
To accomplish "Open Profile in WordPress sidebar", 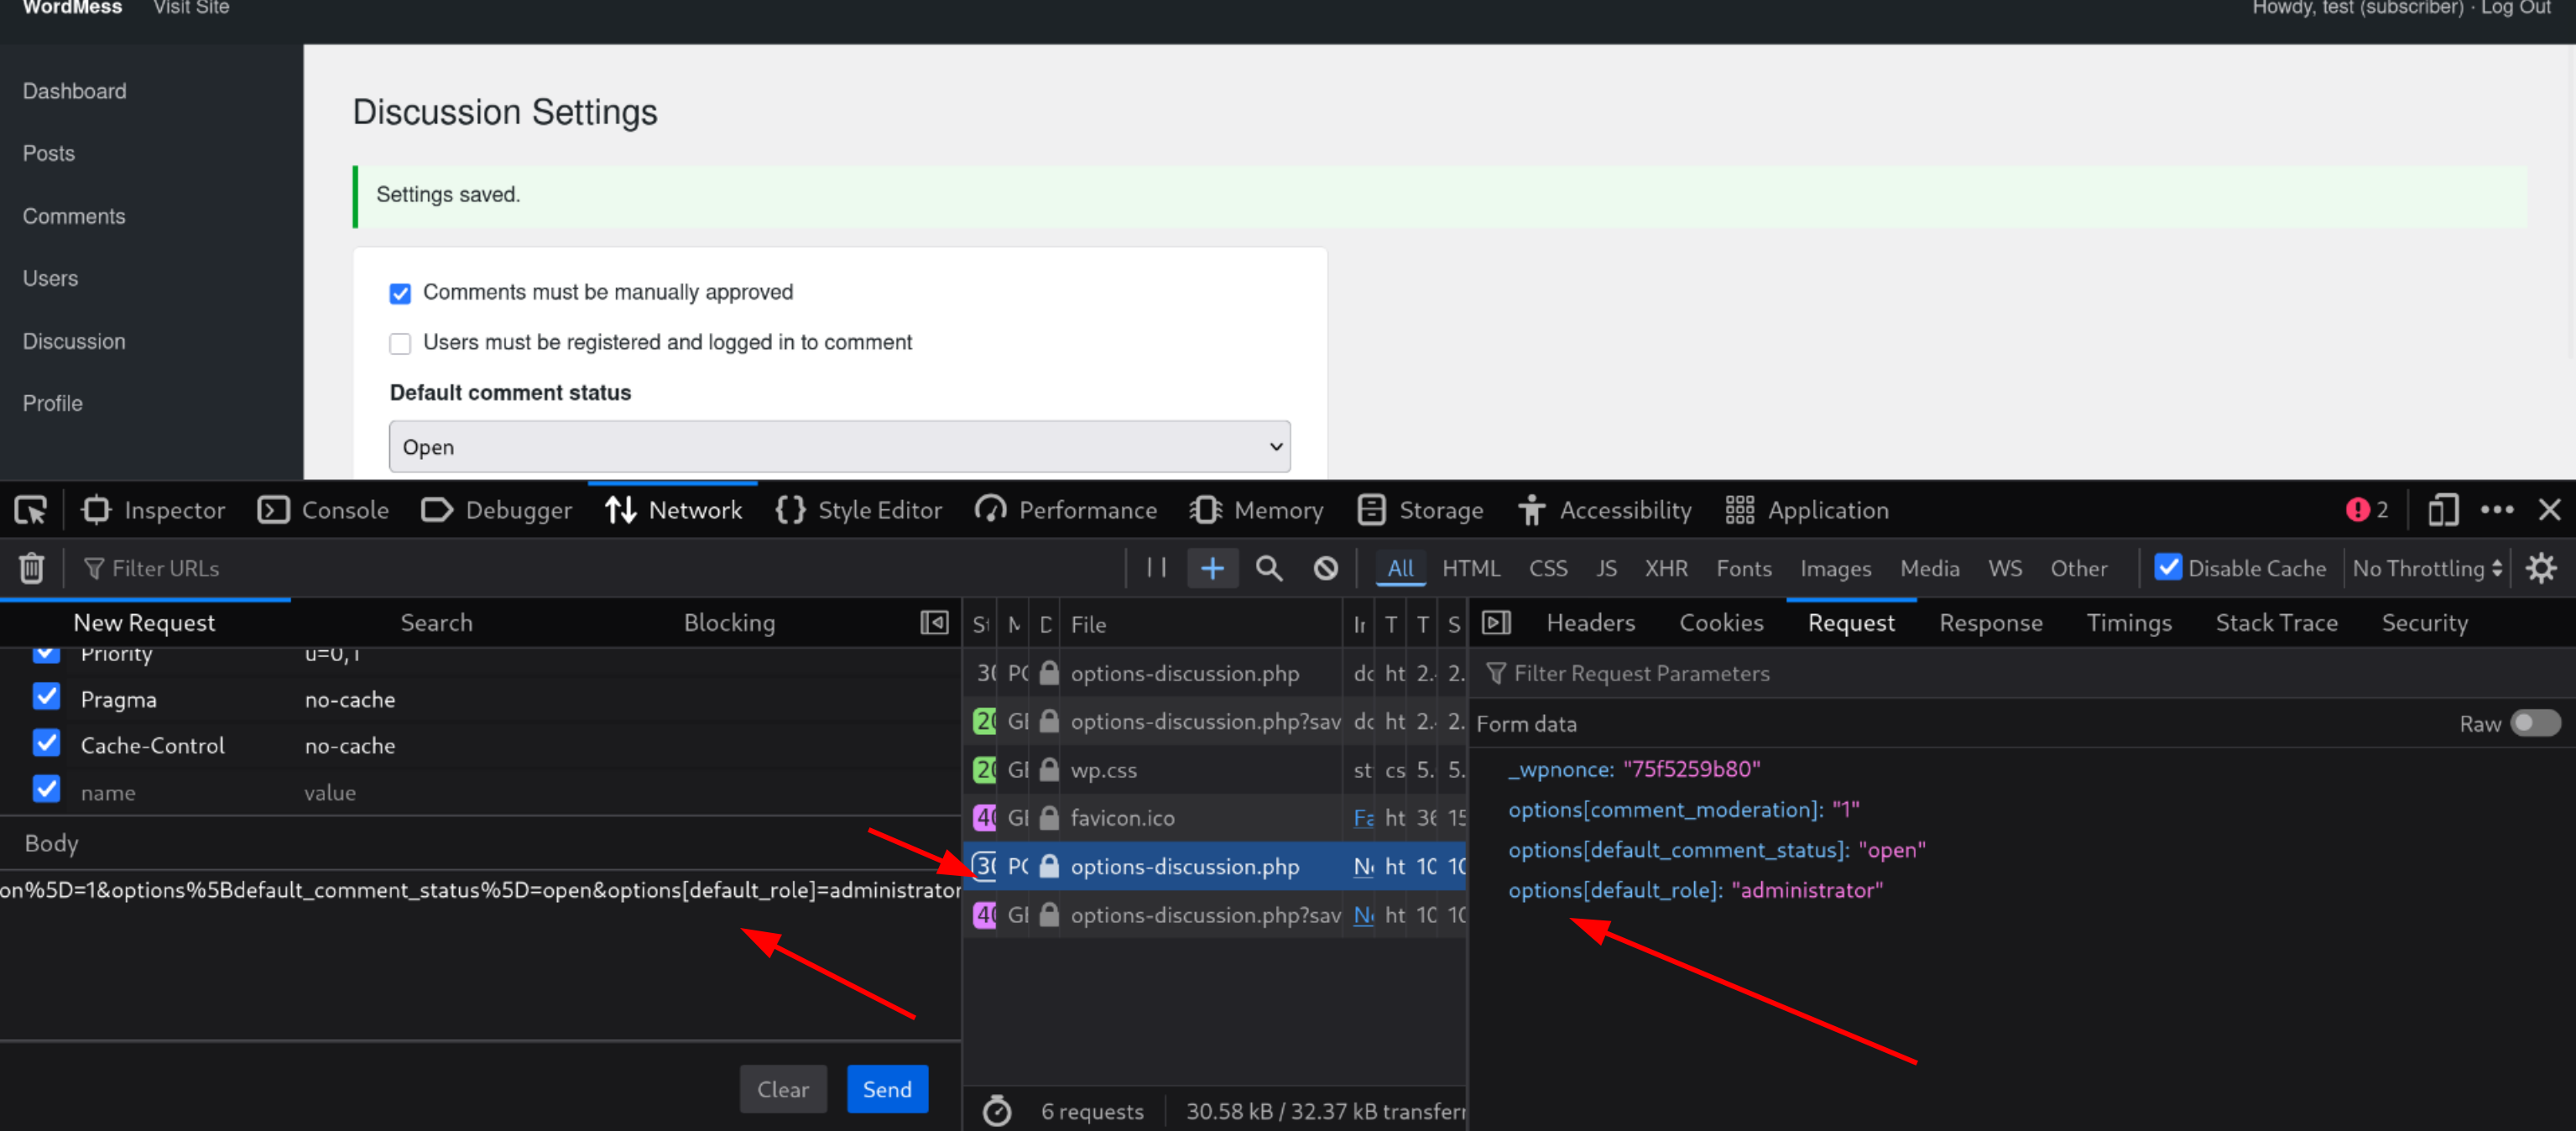I will [x=53, y=403].
